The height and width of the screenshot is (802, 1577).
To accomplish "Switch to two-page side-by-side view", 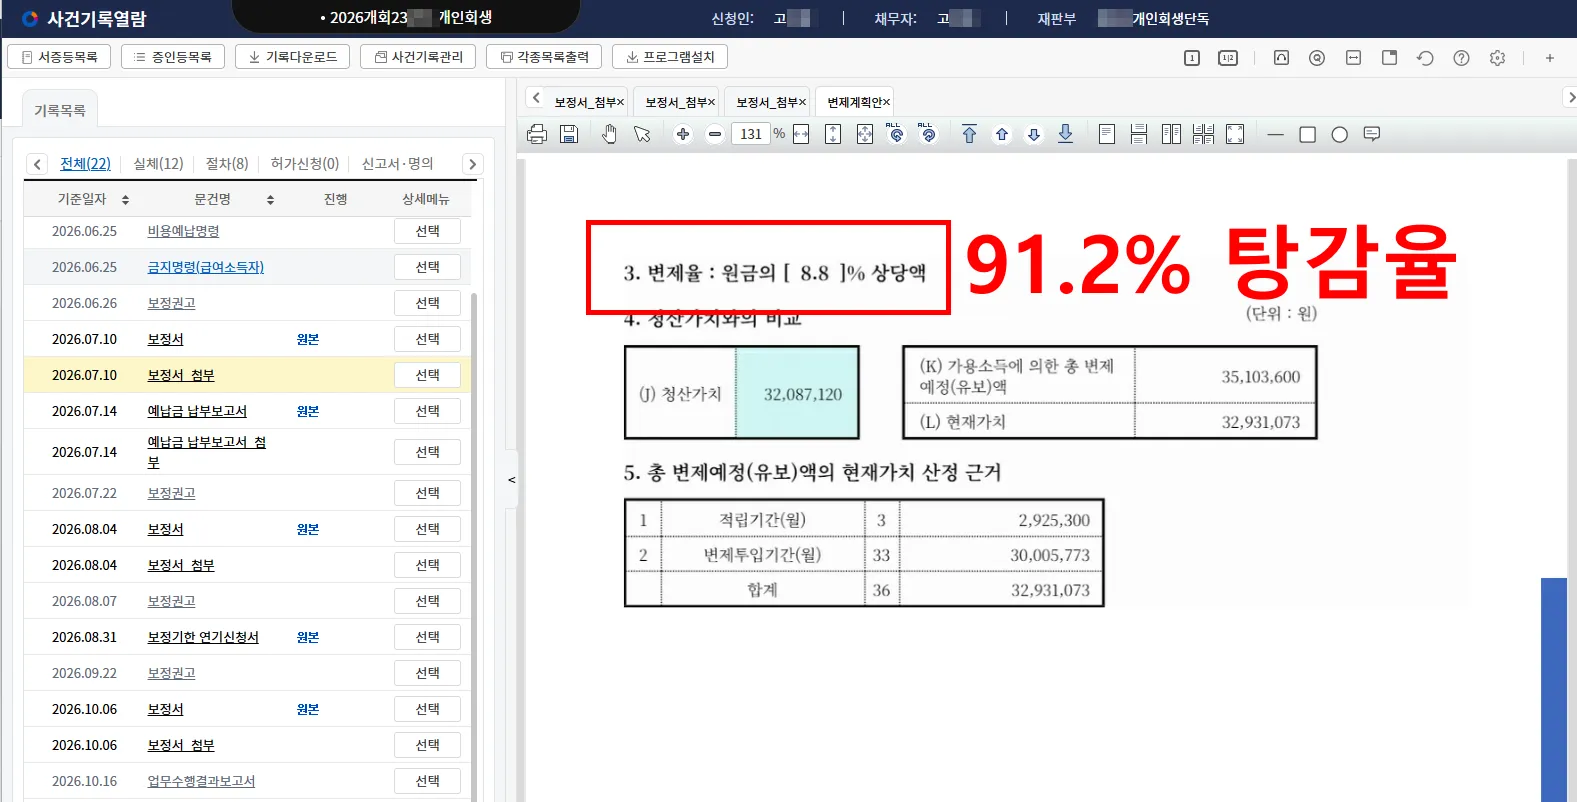I will [x=1171, y=134].
